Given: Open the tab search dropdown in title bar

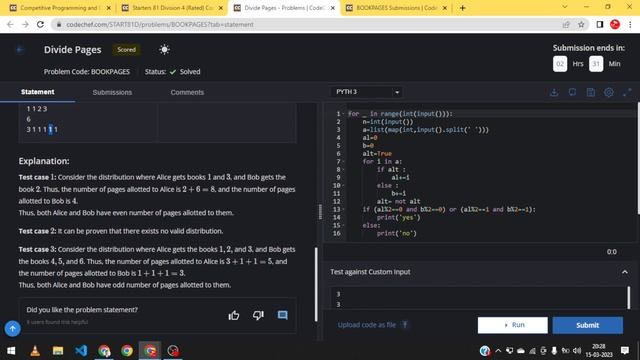Looking at the screenshot, I should point(564,7).
